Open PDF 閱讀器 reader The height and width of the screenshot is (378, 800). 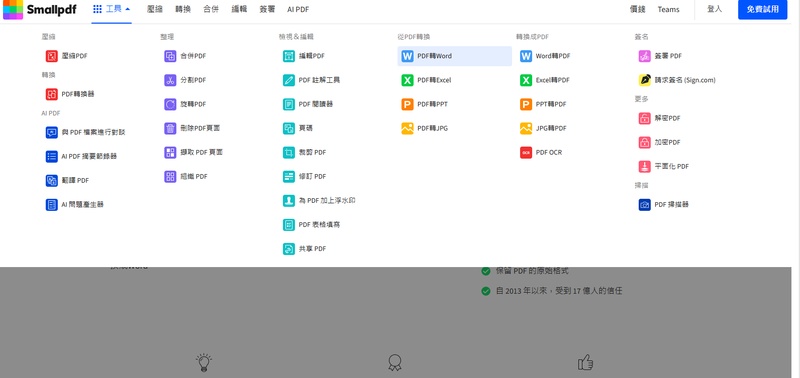click(308, 104)
